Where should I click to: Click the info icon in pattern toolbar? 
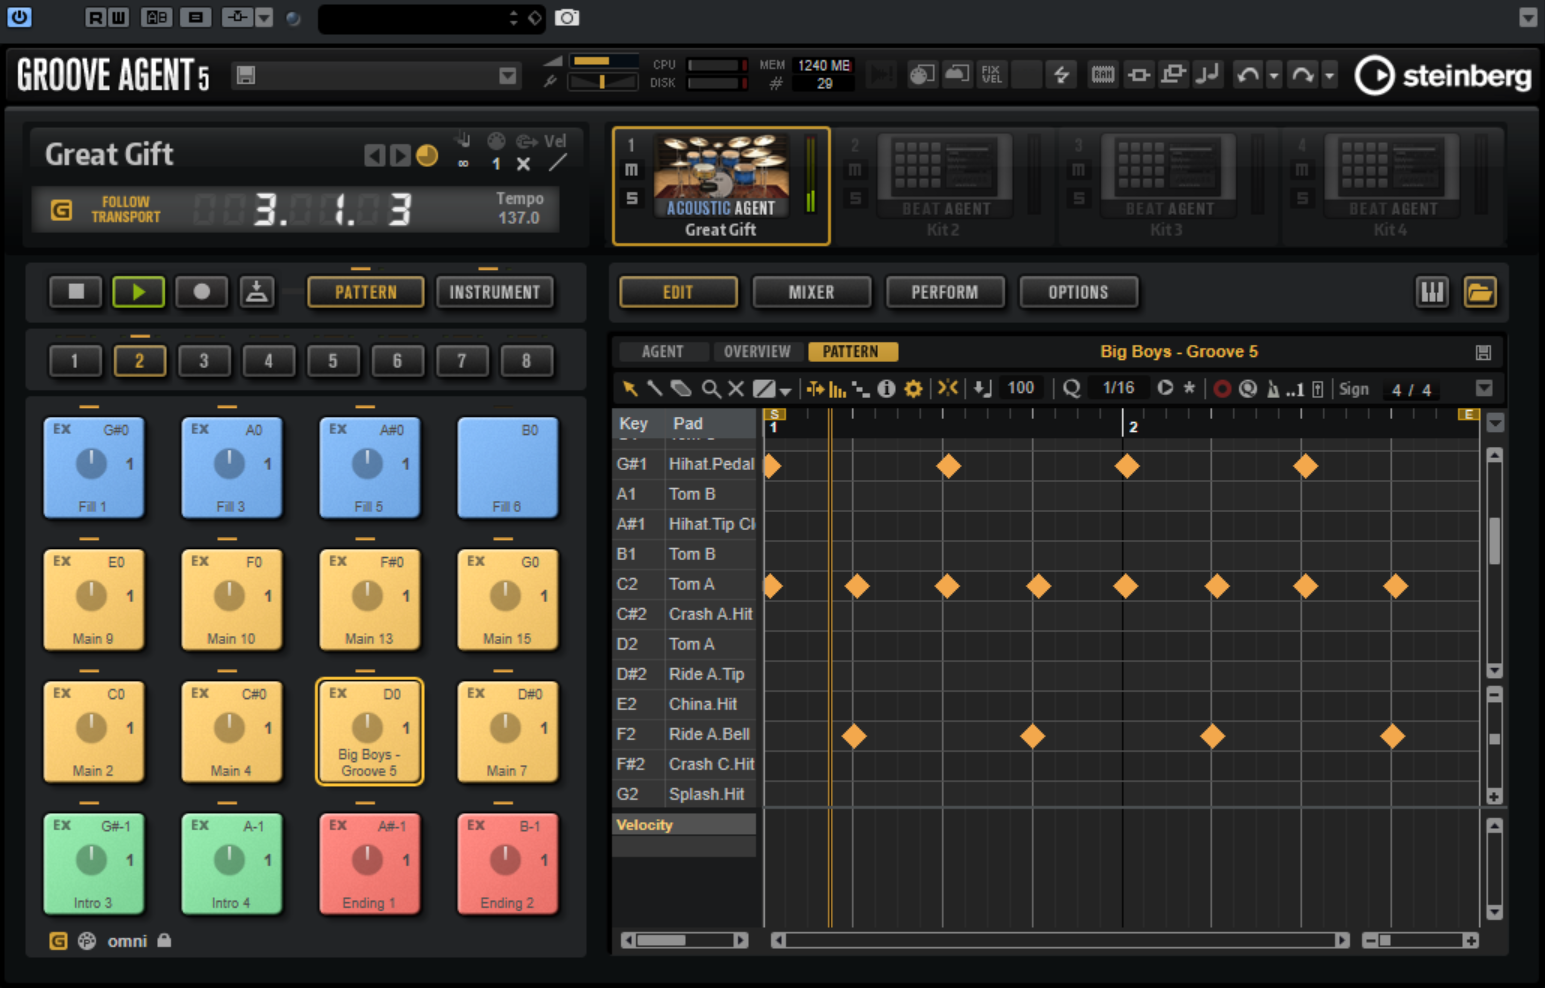pos(886,389)
